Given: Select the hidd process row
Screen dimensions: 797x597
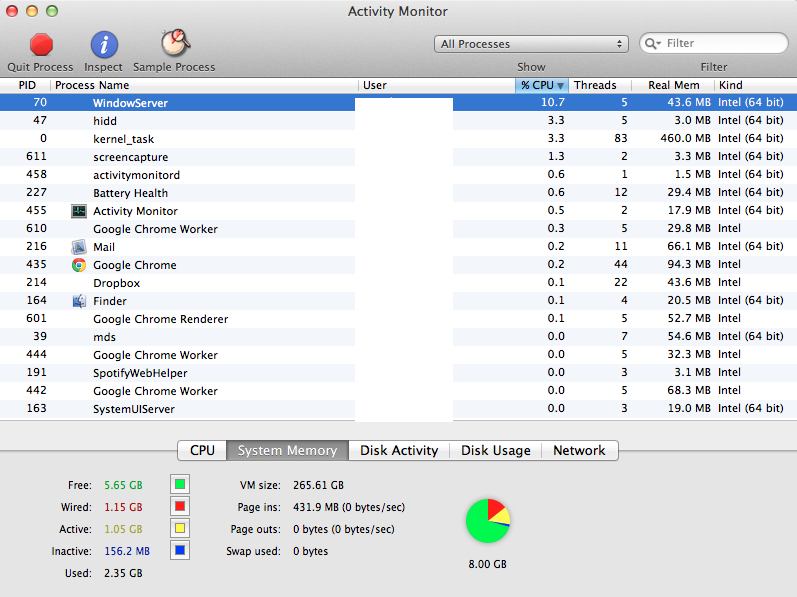Looking at the screenshot, I should pyautogui.click(x=398, y=121).
